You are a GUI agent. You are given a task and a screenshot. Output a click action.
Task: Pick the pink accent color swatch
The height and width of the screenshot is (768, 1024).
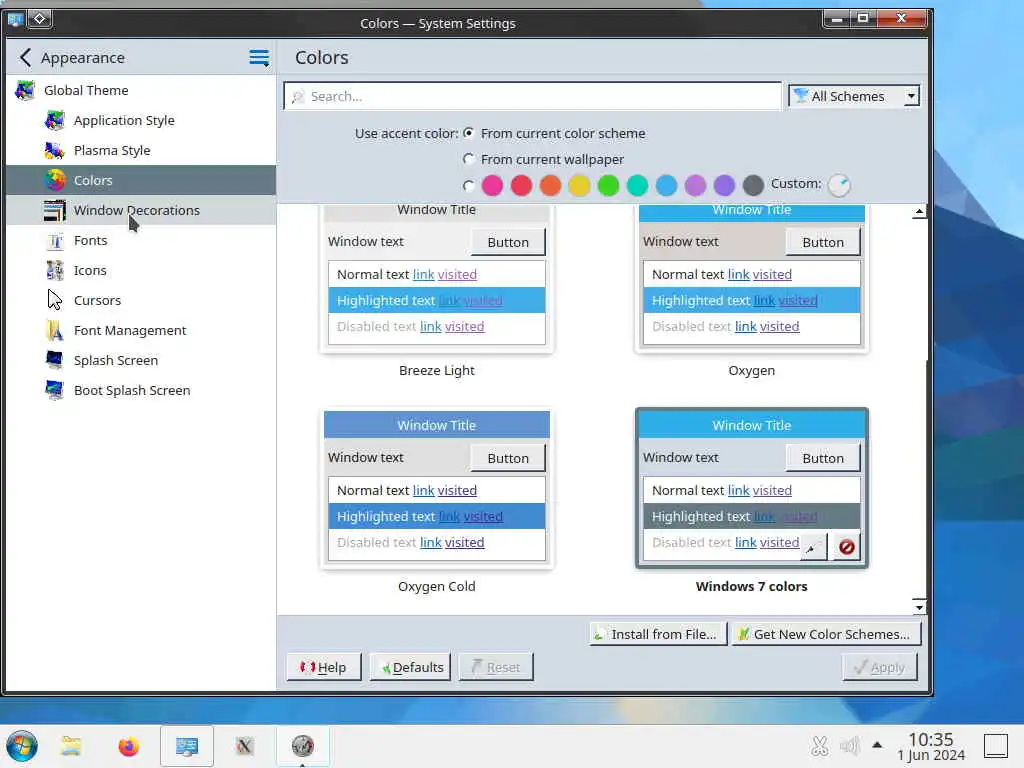(x=492, y=185)
